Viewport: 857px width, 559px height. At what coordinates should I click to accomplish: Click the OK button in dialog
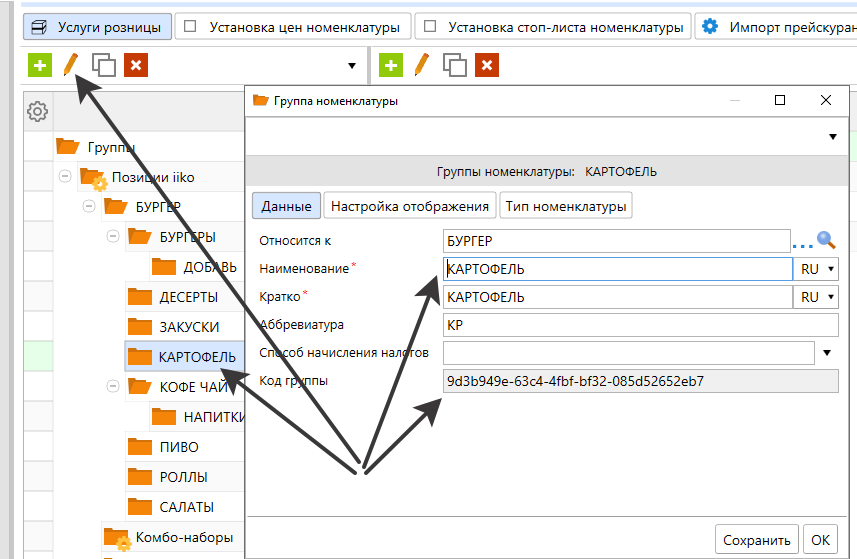coord(820,540)
